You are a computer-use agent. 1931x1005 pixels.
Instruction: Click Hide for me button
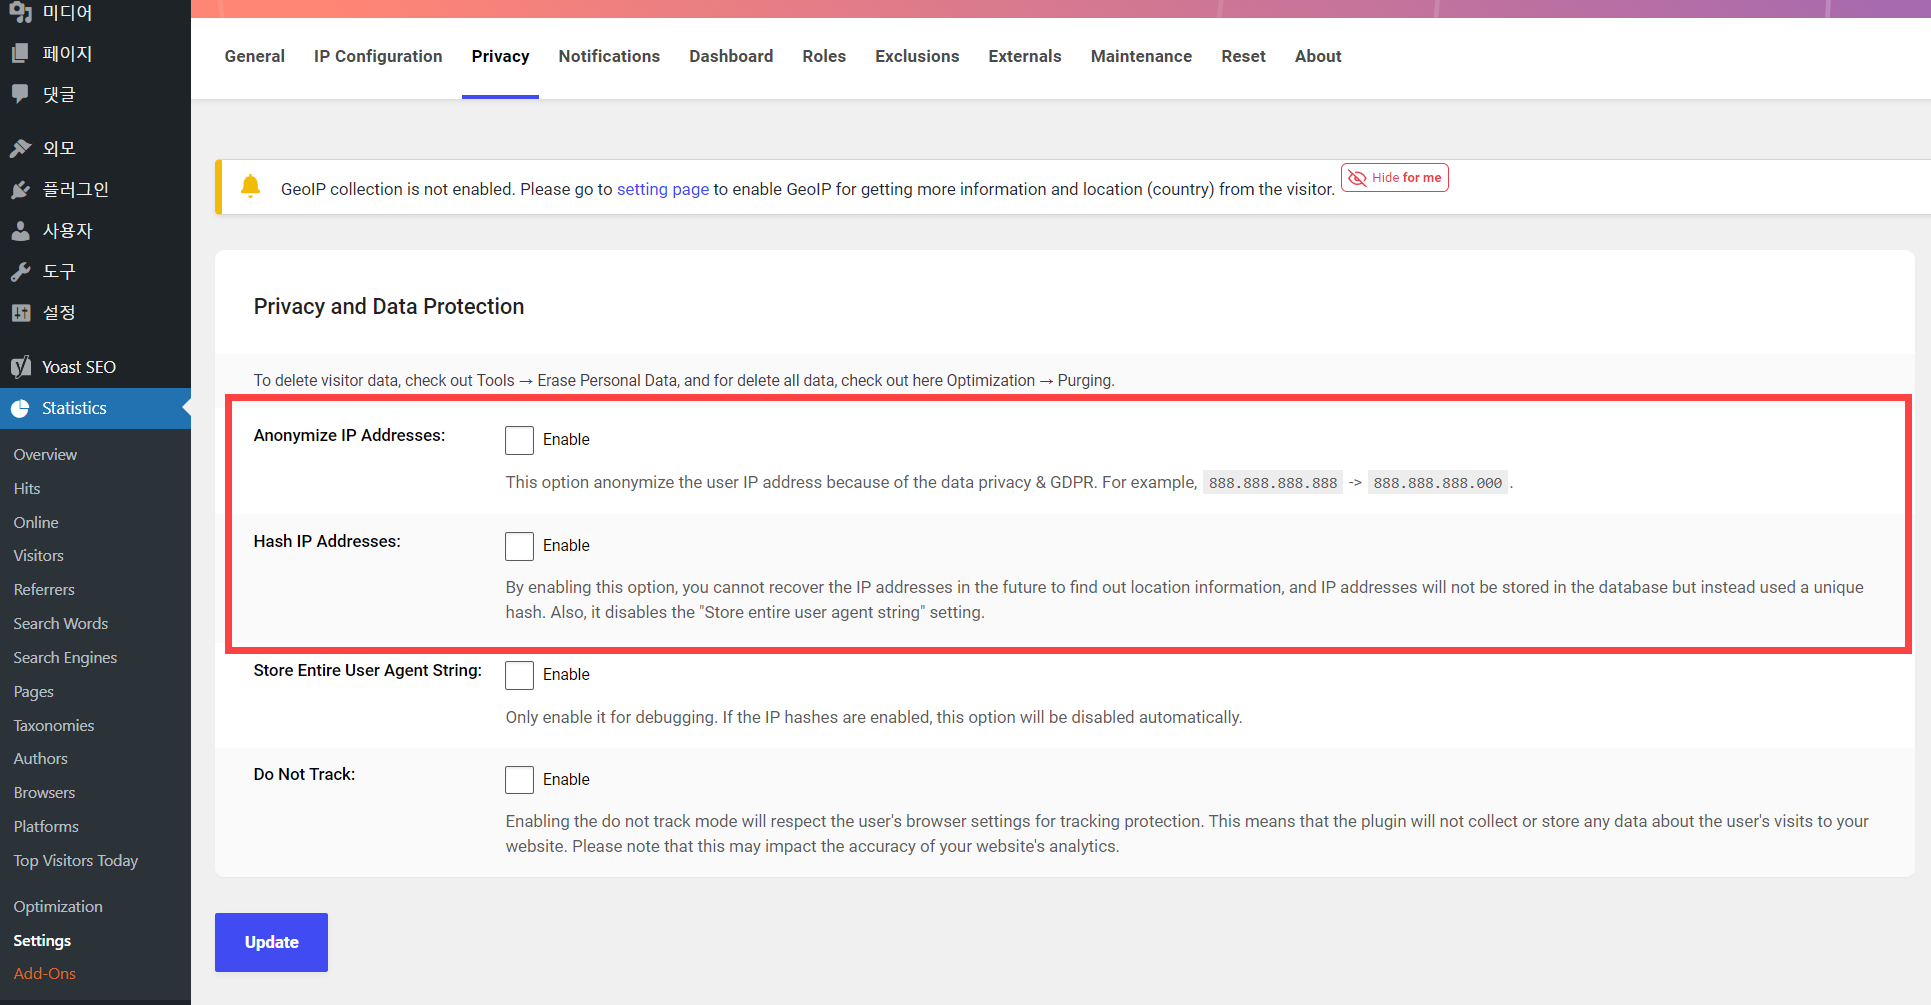1395,178
